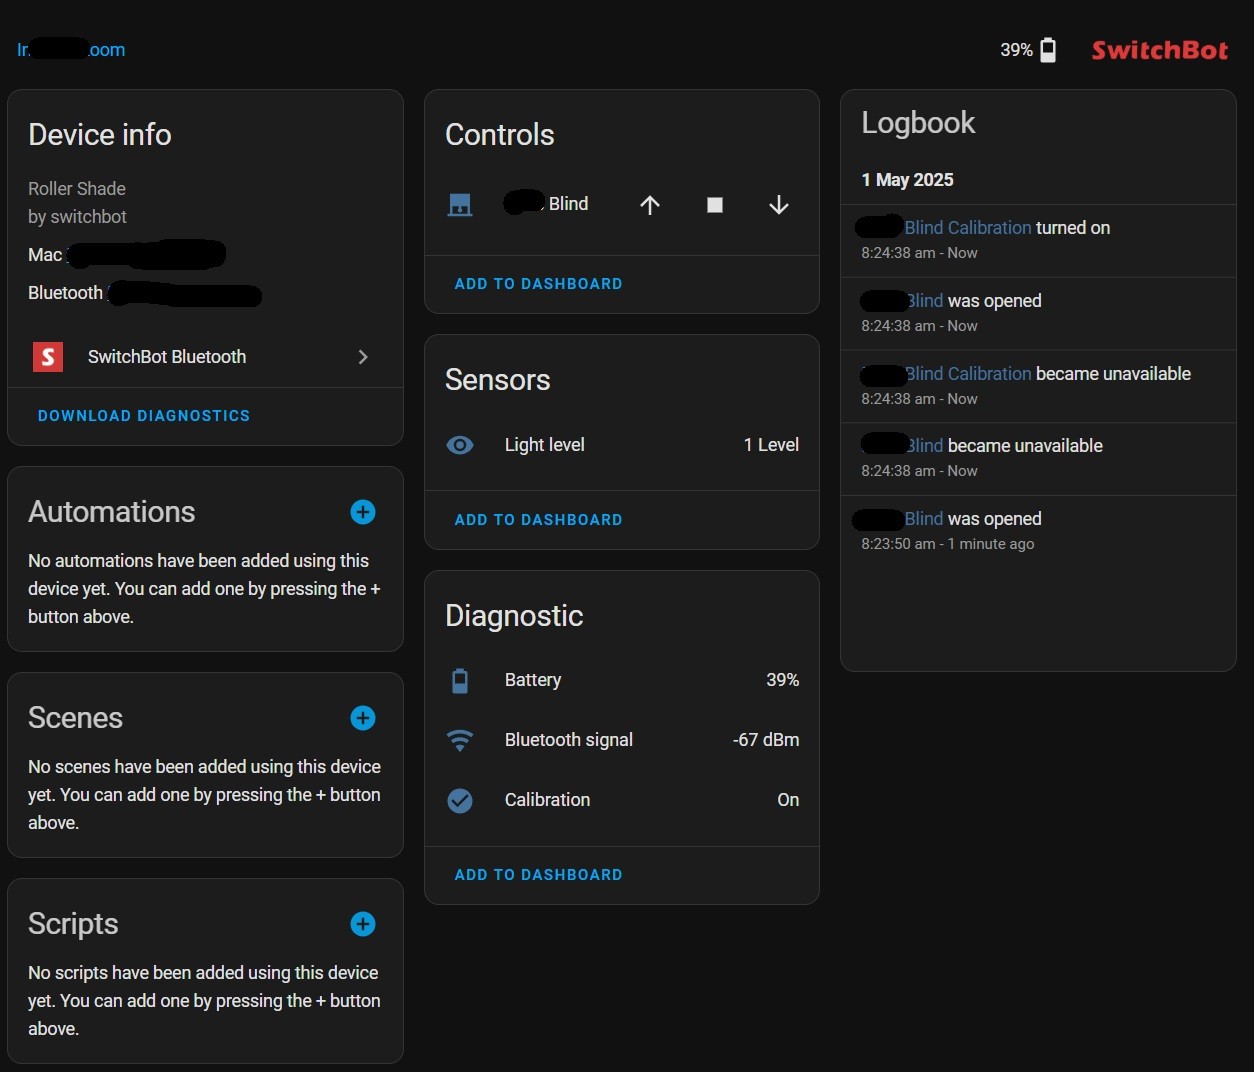
Task: Expand SwitchBot Bluetooth integration chevron
Action: tap(363, 357)
